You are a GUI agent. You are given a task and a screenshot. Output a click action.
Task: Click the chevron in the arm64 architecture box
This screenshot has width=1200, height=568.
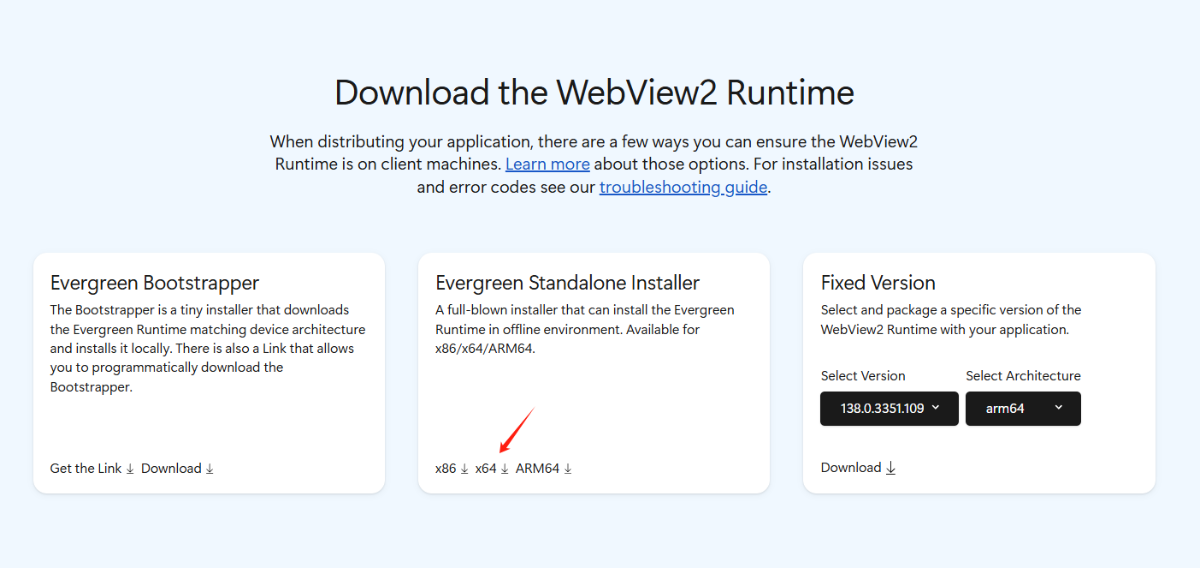(x=1059, y=407)
